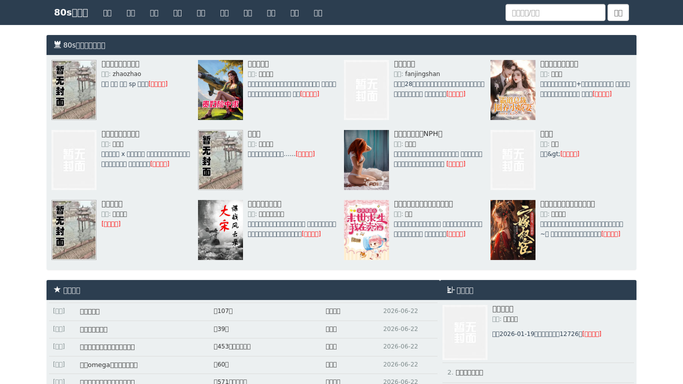Click the search button next to the search field
This screenshot has height=384, width=683.
pyautogui.click(x=618, y=13)
